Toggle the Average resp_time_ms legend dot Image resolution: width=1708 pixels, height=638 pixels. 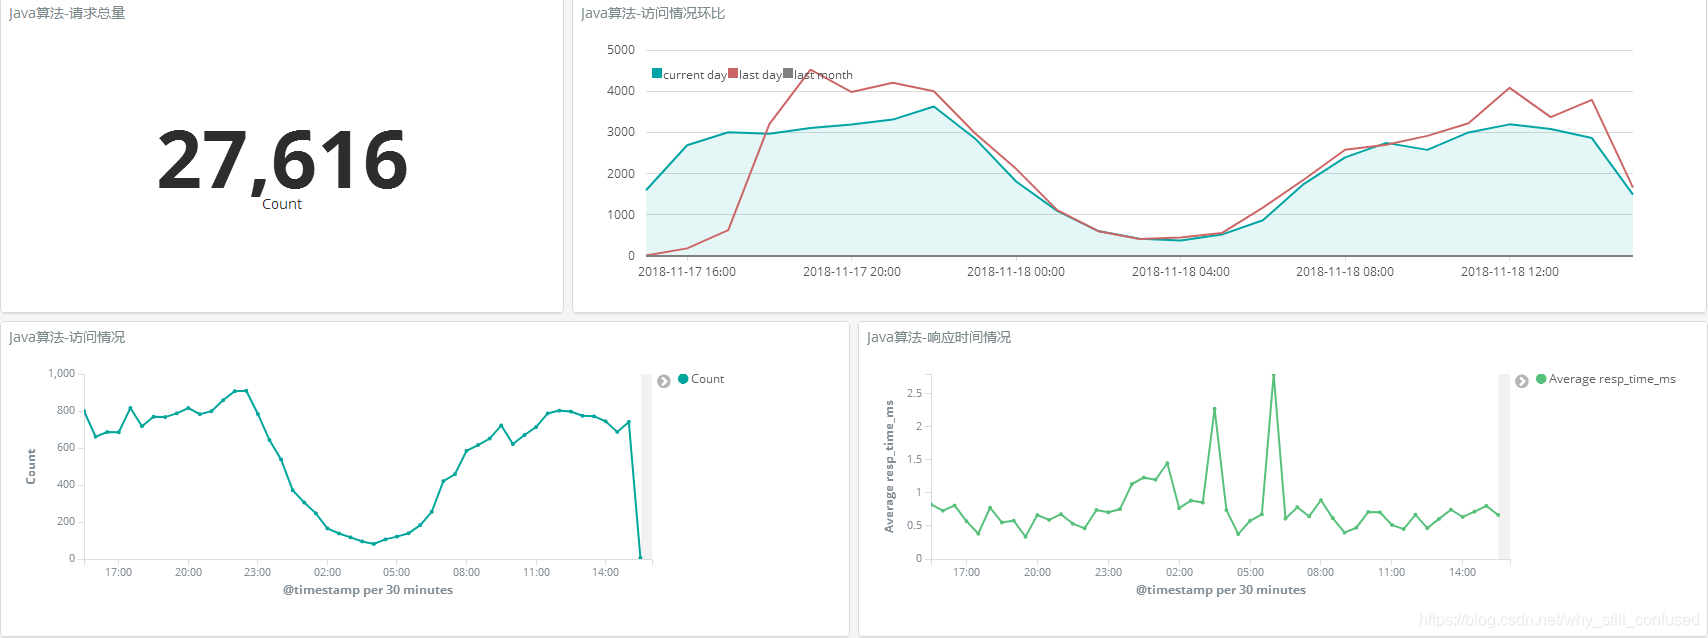[1541, 379]
